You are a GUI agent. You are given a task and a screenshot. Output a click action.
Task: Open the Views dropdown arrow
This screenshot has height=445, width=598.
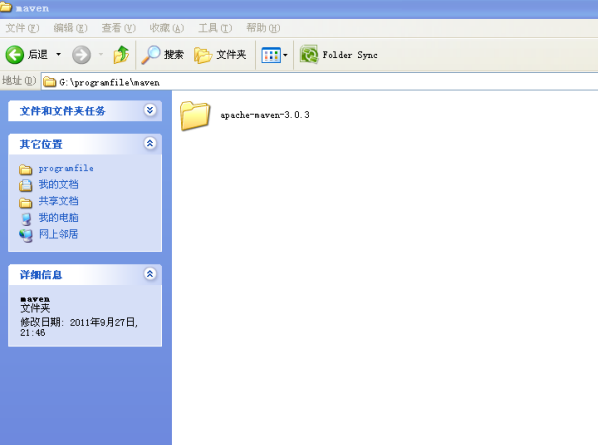[285, 55]
